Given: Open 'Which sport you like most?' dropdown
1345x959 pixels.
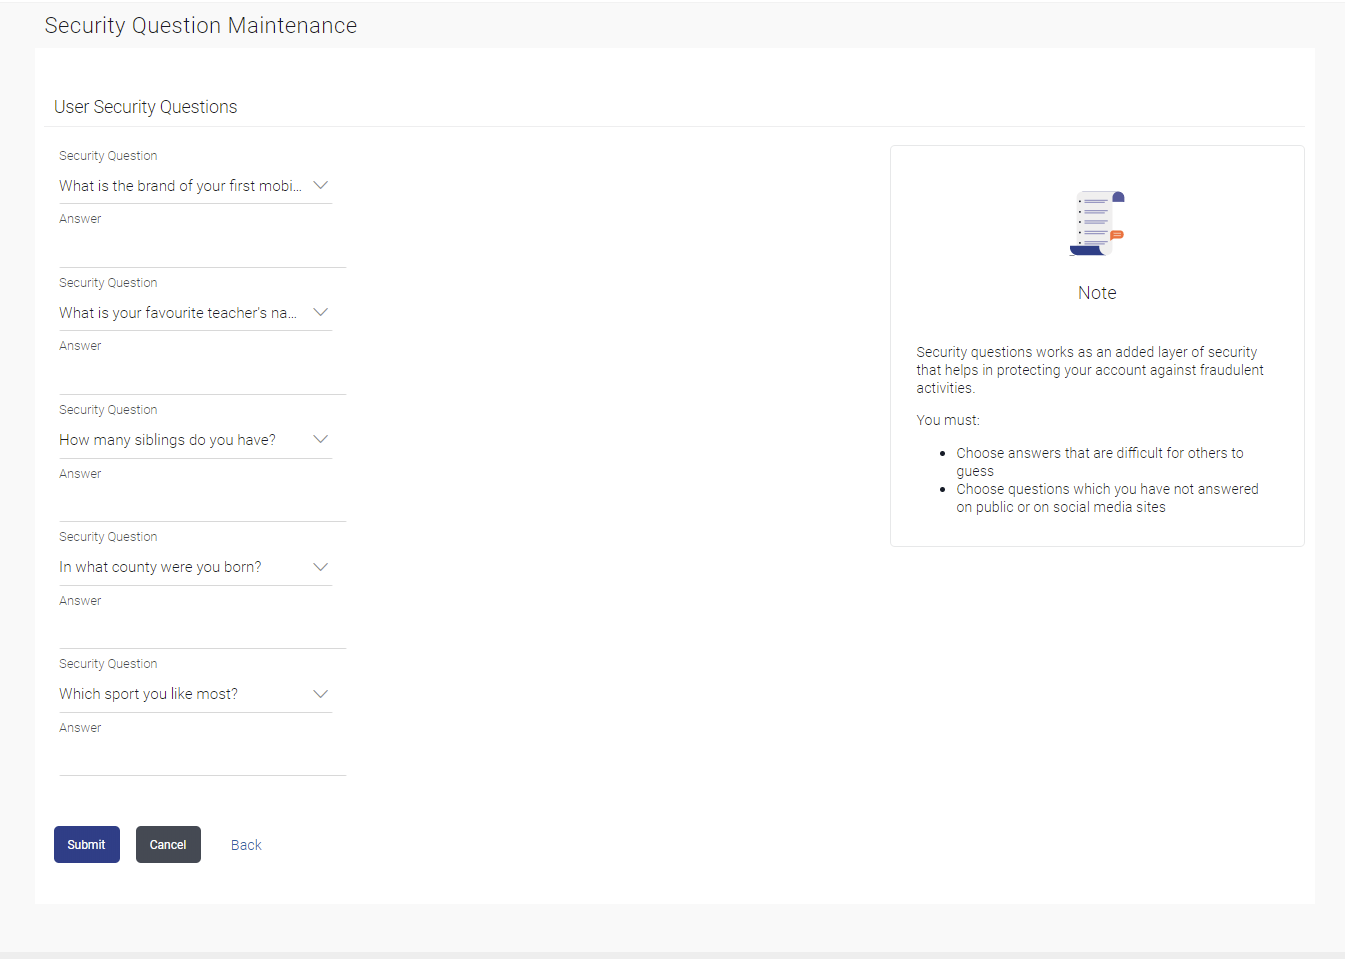Looking at the screenshot, I should pos(195,694).
